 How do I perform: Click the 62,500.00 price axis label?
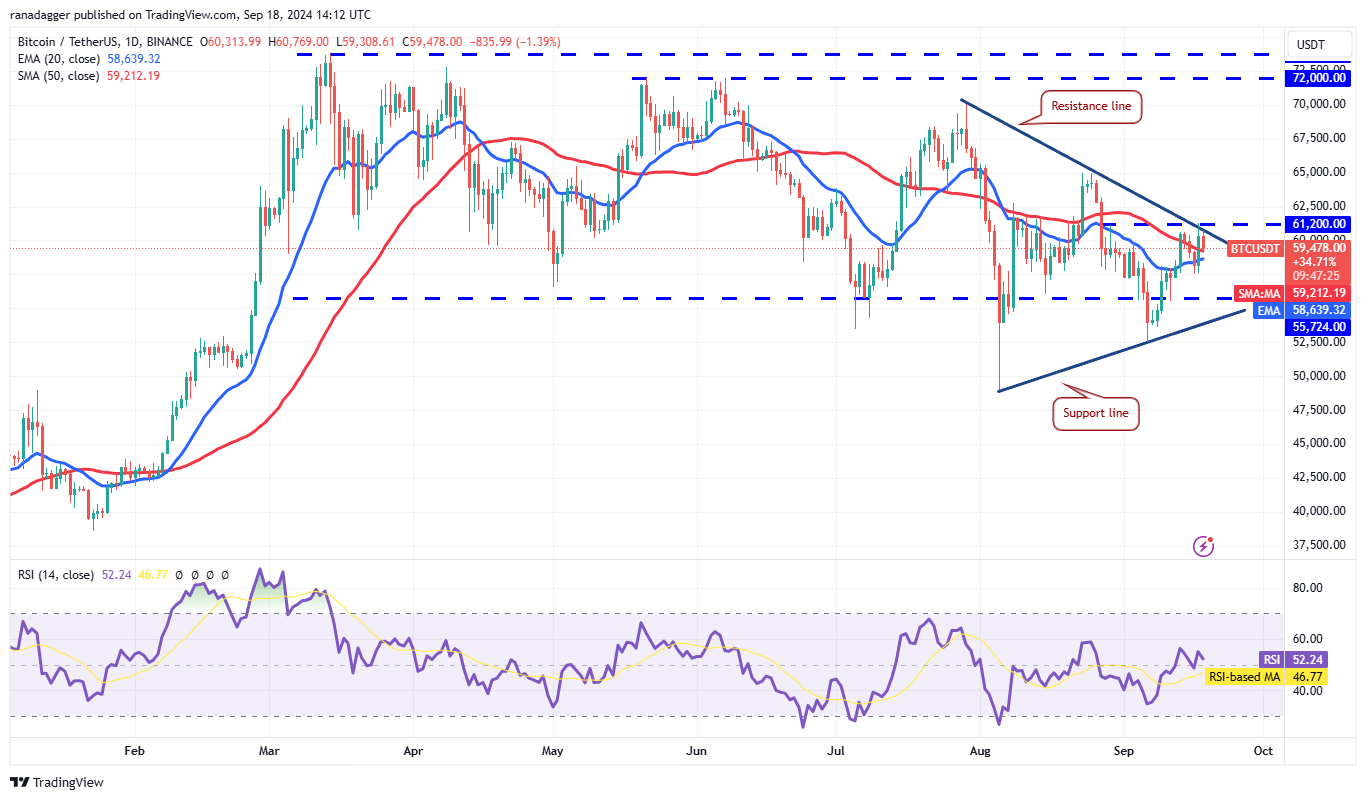pos(1319,206)
